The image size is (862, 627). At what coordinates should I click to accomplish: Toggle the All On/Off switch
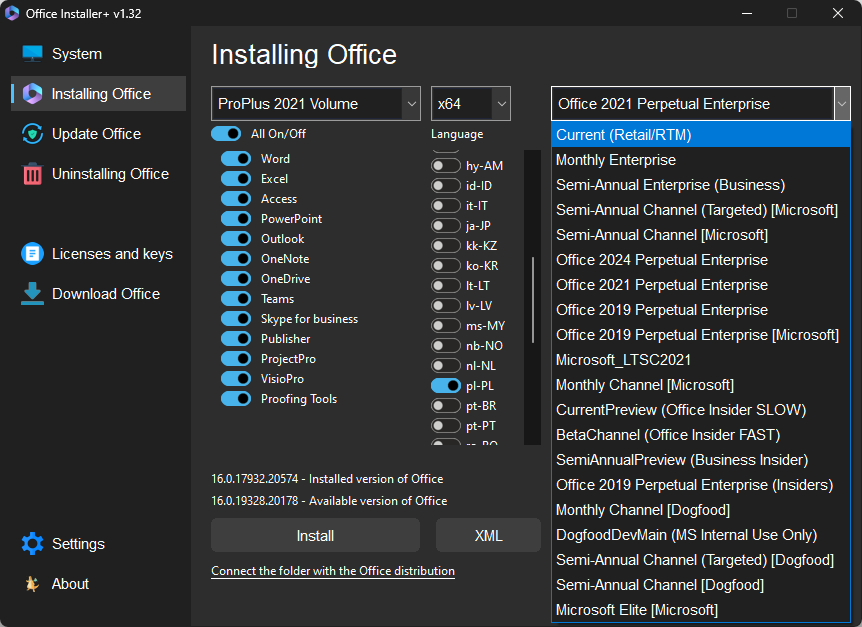point(226,134)
